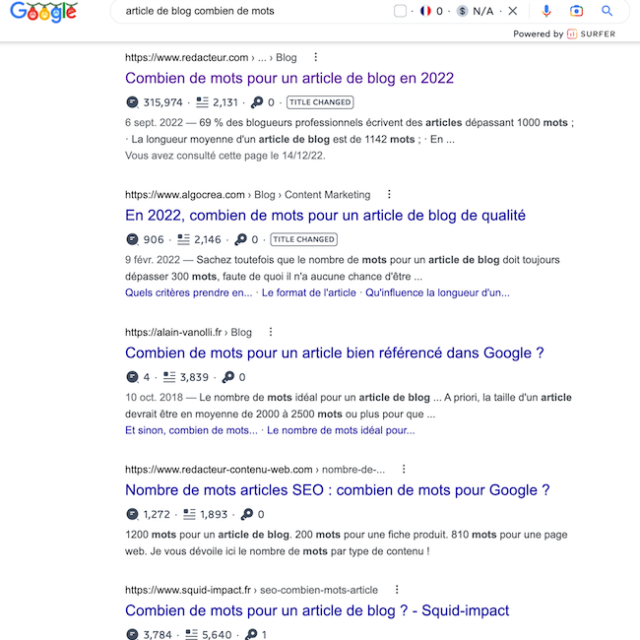This screenshot has width=640, height=640.
Task: Clear the search query with X
Action: [513, 11]
